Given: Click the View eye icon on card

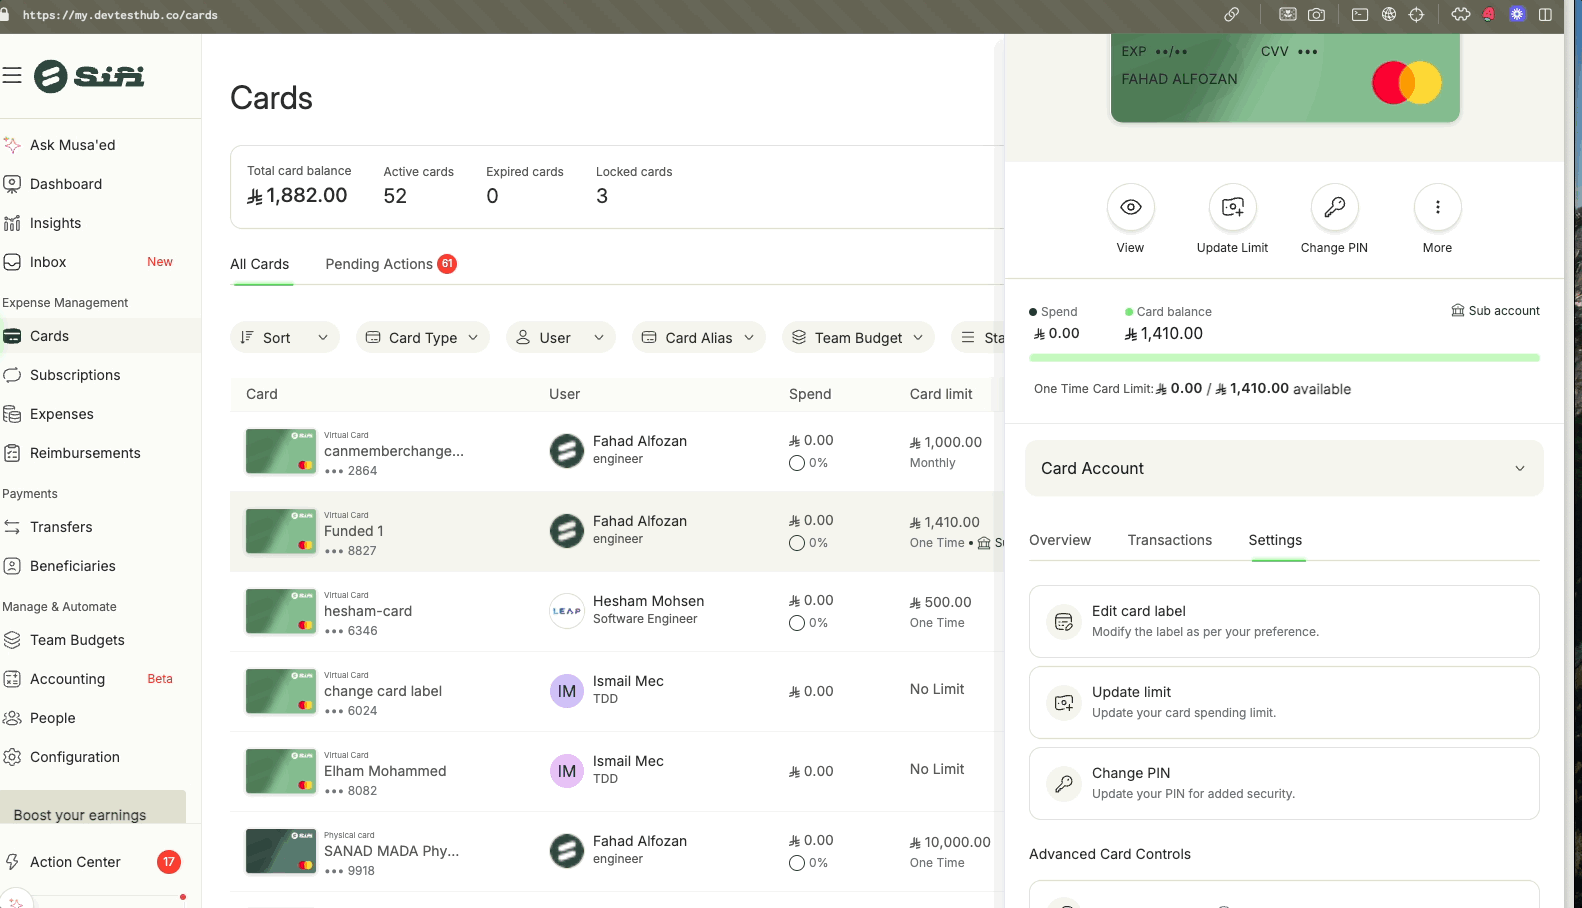Looking at the screenshot, I should (1130, 207).
